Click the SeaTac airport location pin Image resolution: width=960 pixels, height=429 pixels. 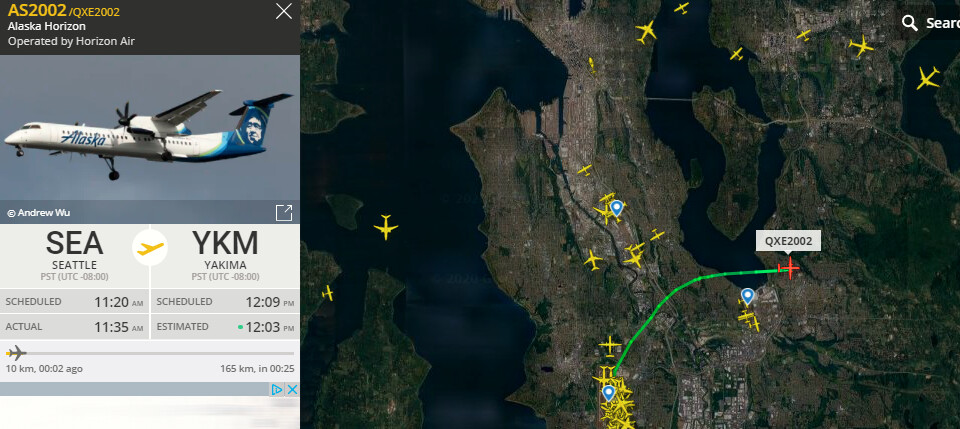pyautogui.click(x=608, y=393)
